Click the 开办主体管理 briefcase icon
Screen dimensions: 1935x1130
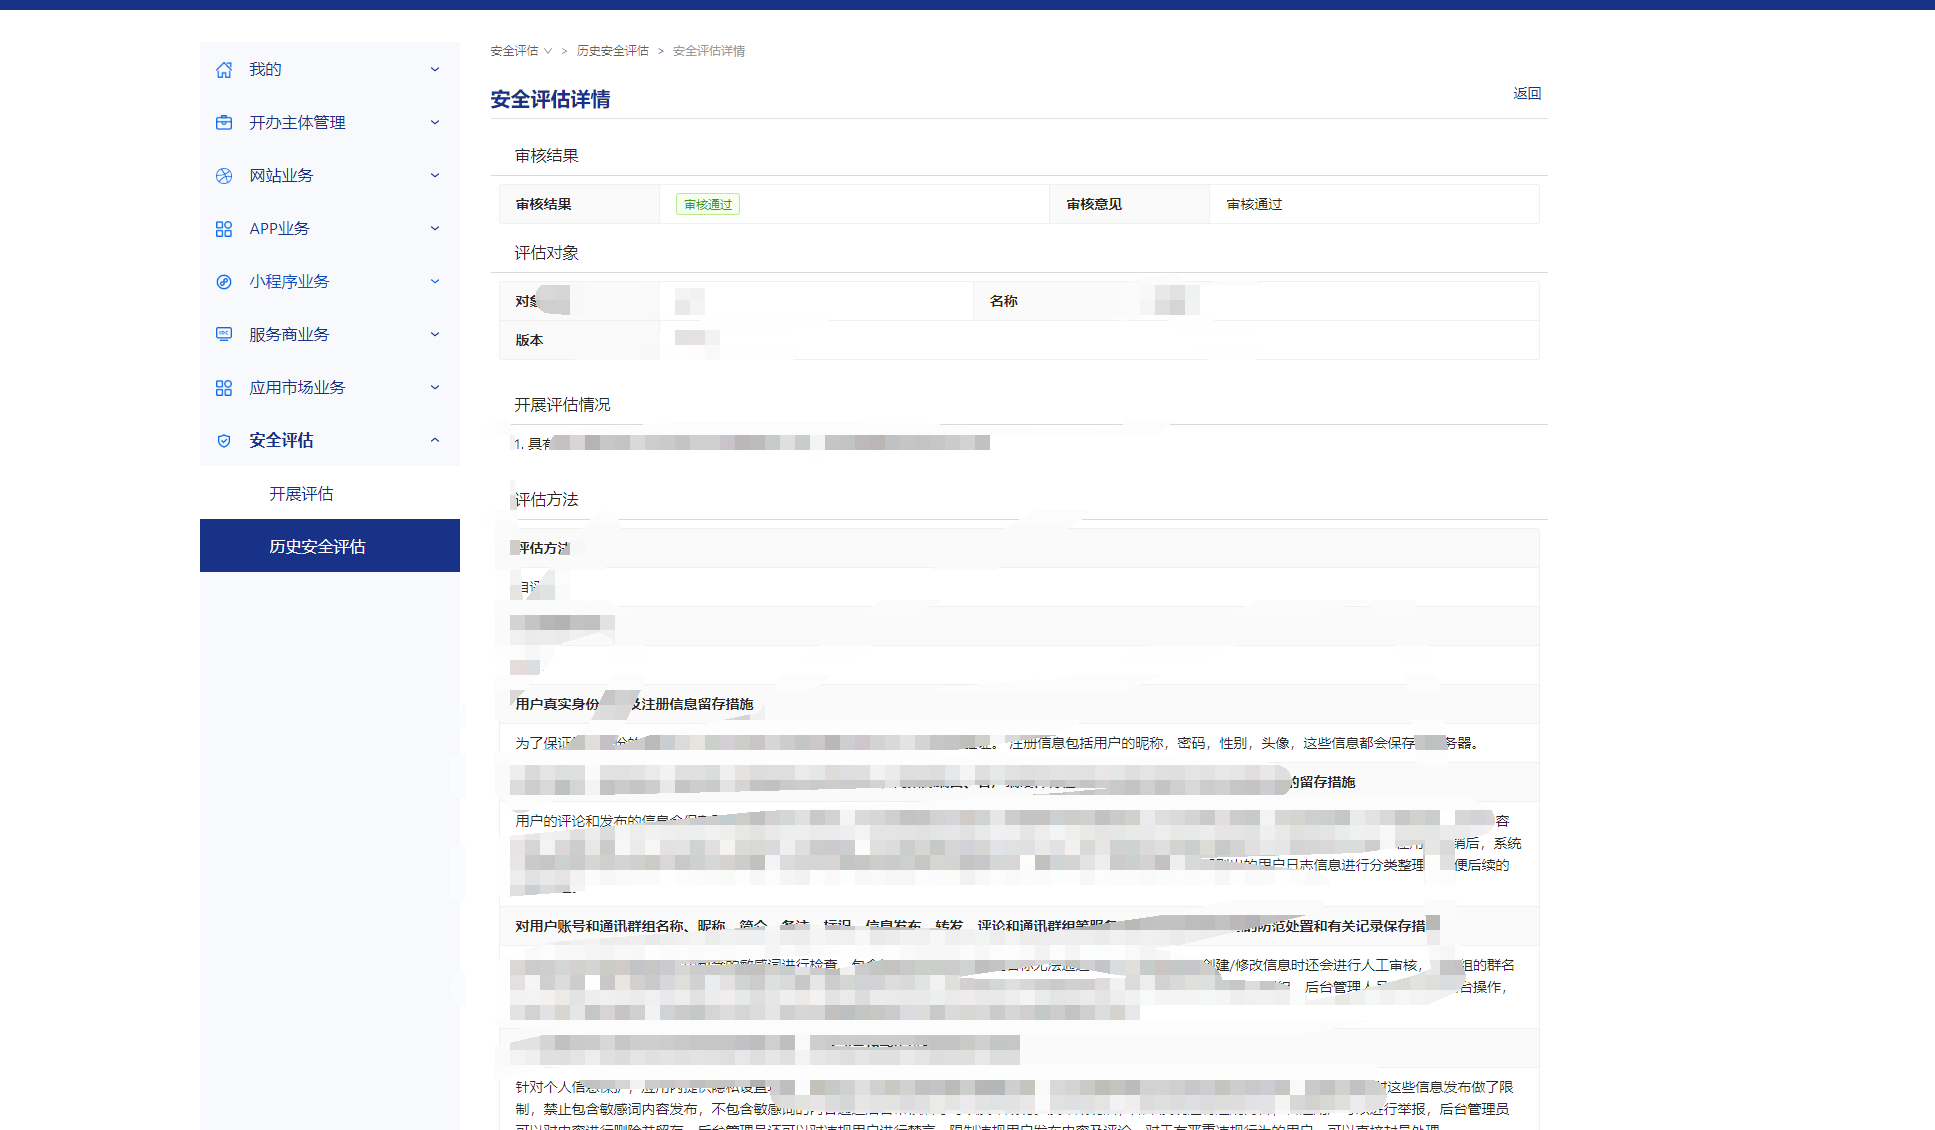224,123
